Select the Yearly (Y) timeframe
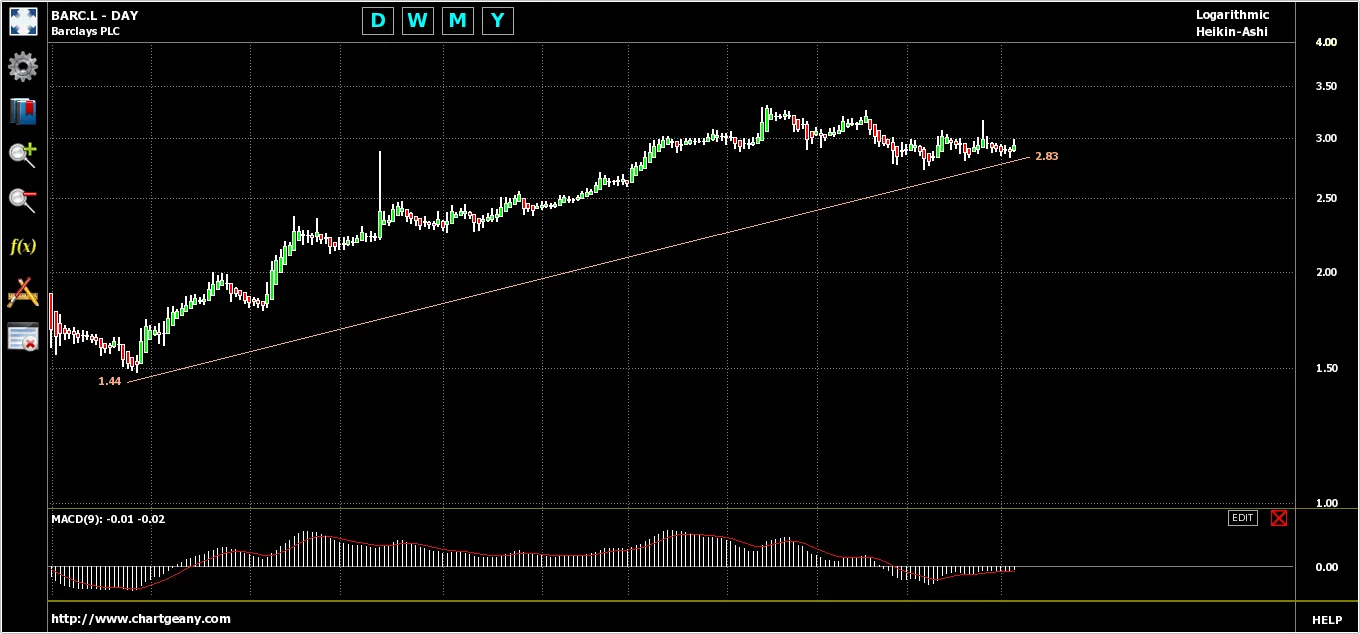1360x634 pixels. coord(498,20)
